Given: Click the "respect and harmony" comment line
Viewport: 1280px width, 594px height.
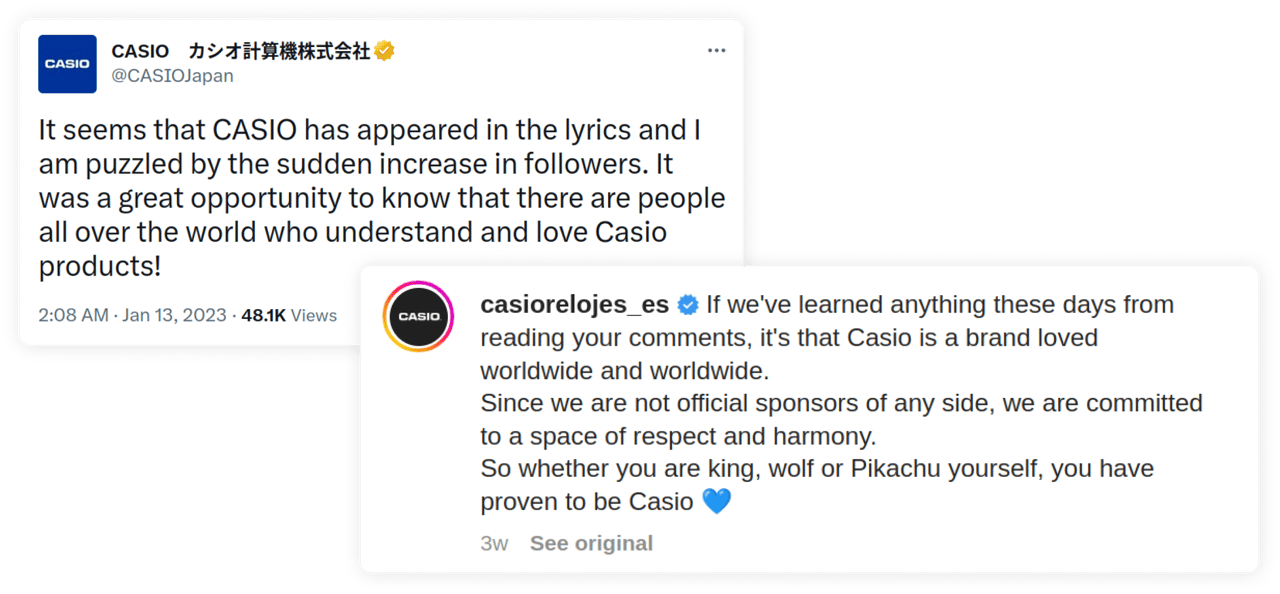Looking at the screenshot, I should click(678, 436).
